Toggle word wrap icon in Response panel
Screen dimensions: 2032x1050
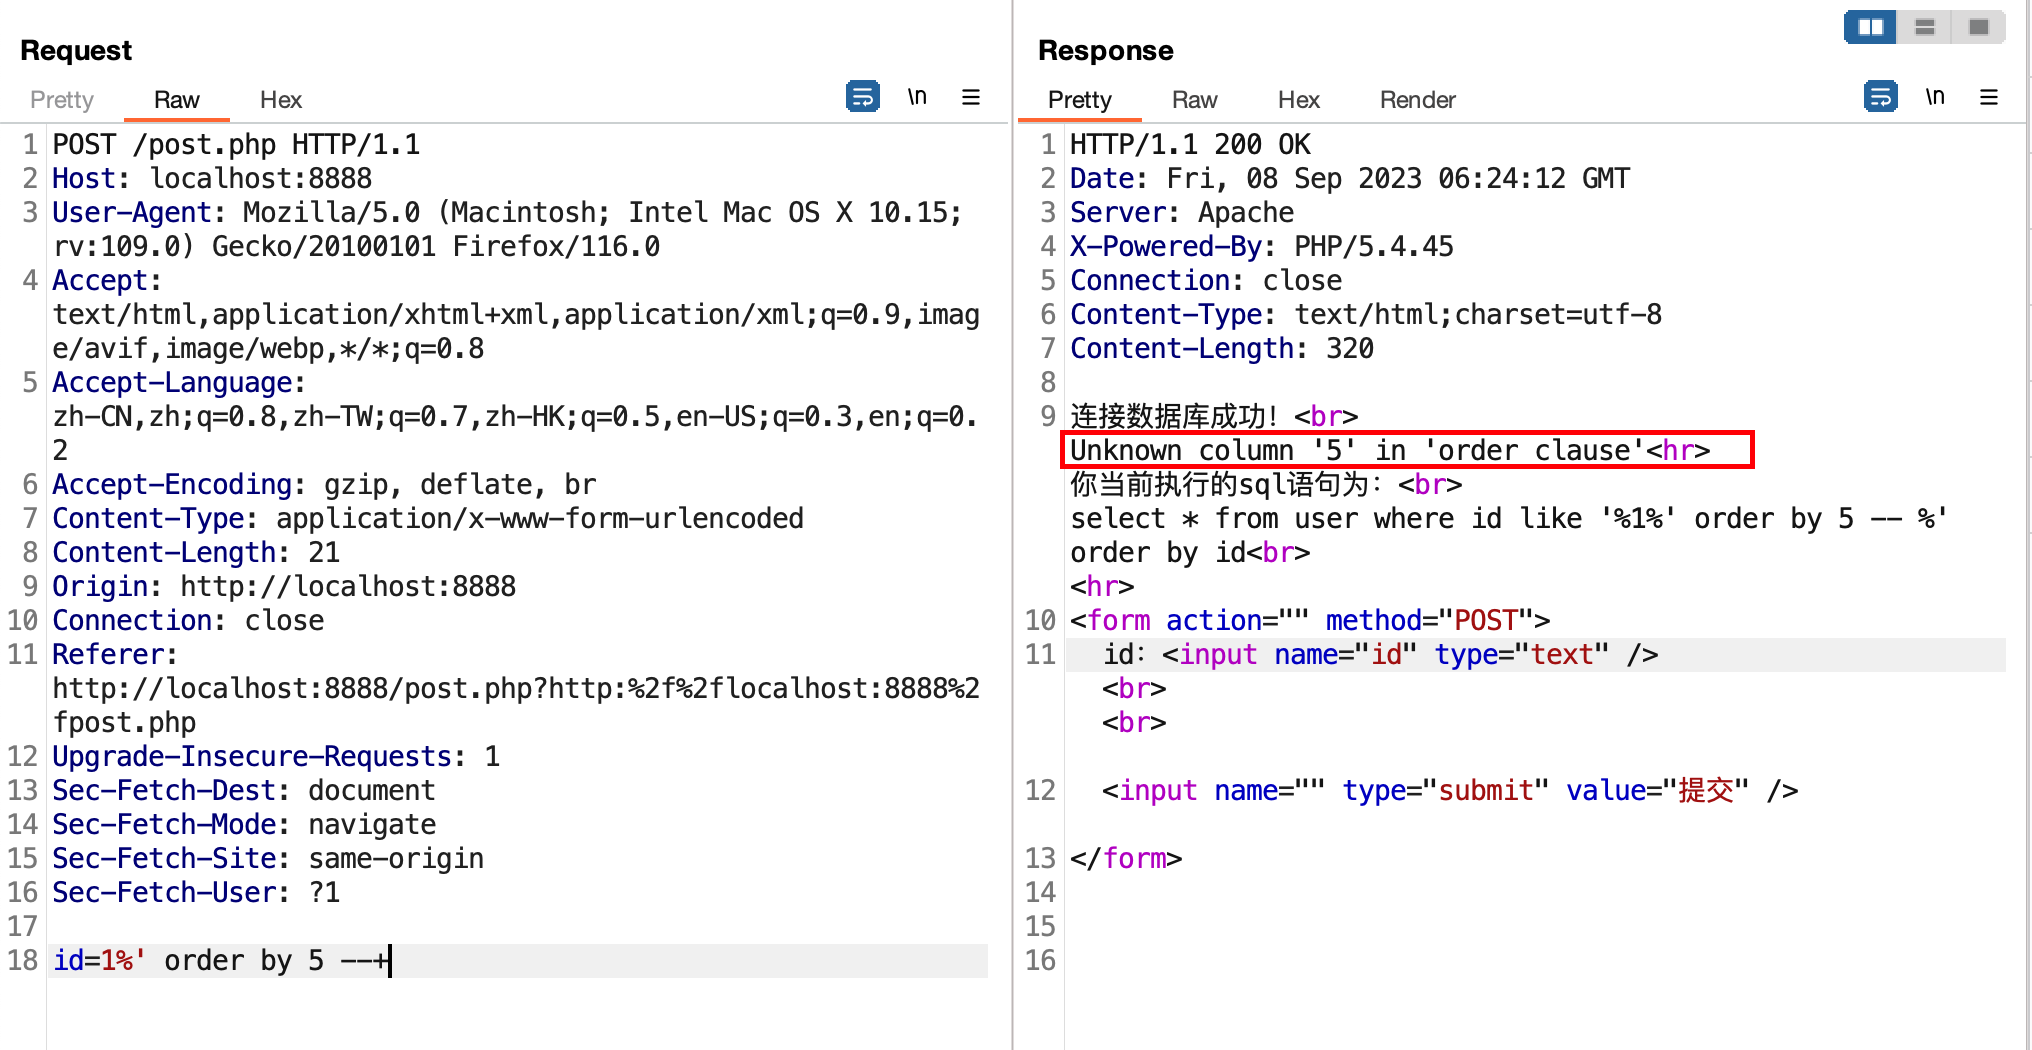pyautogui.click(x=1881, y=97)
